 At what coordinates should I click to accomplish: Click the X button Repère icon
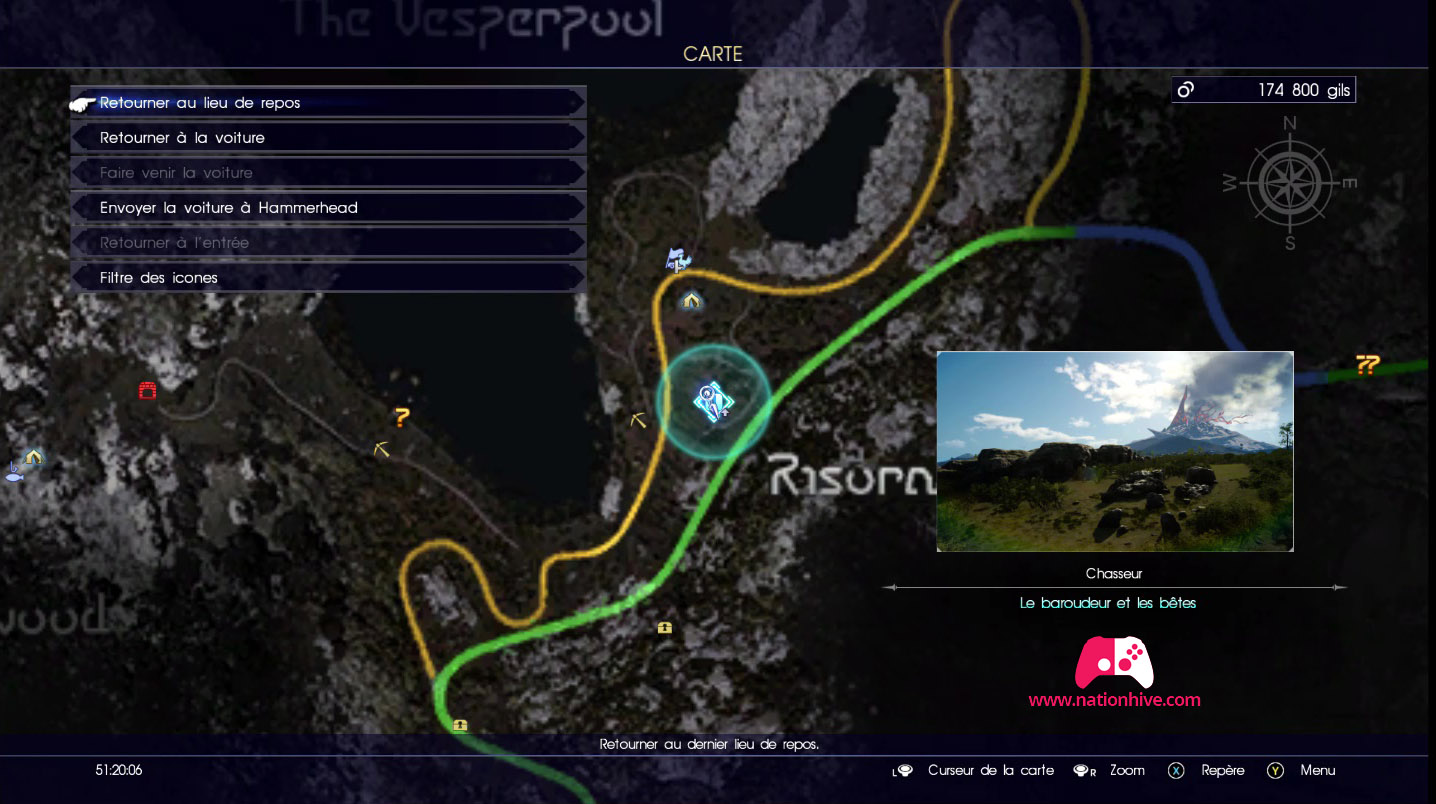pyautogui.click(x=1177, y=771)
